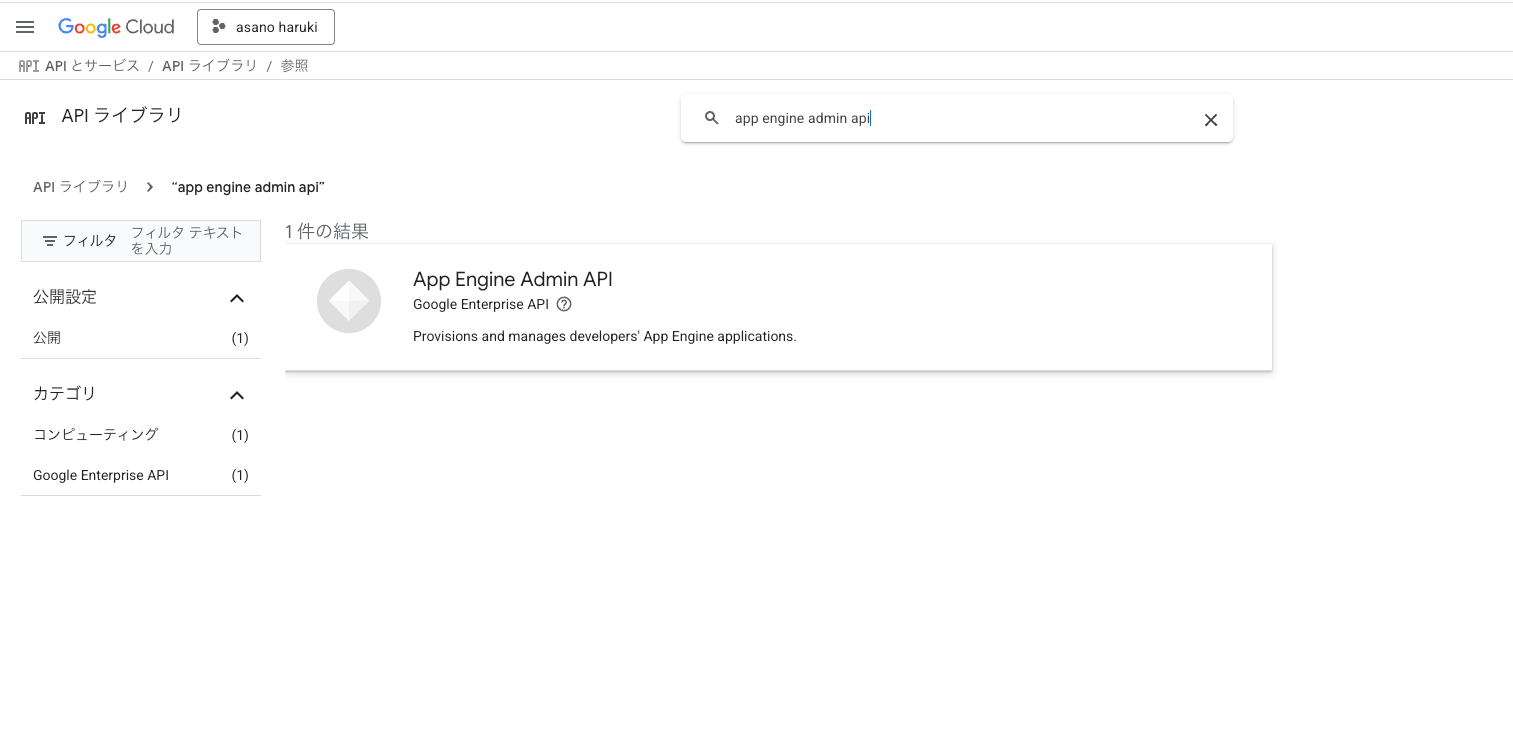The width and height of the screenshot is (1513, 742).
Task: Click the フィルタ filter icon
Action: pos(50,241)
